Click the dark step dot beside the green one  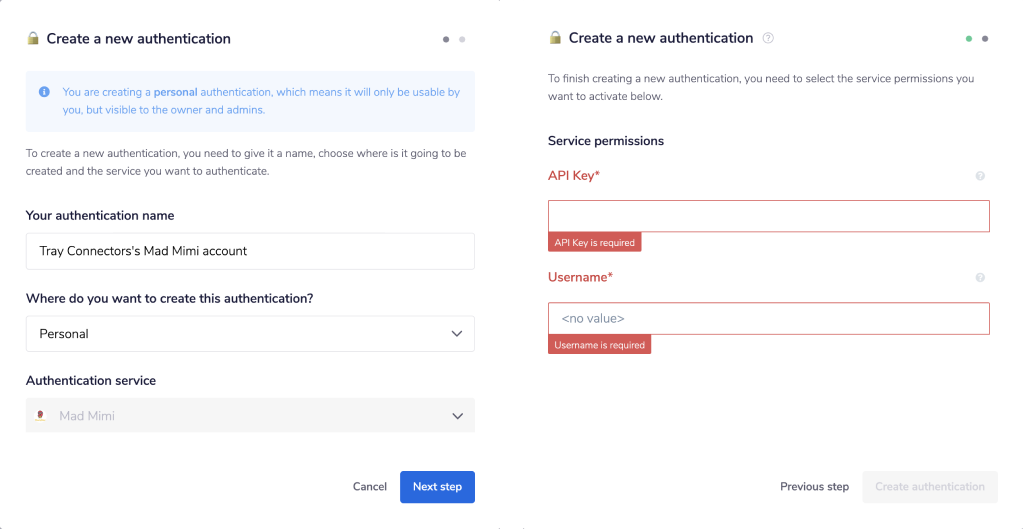click(x=985, y=39)
